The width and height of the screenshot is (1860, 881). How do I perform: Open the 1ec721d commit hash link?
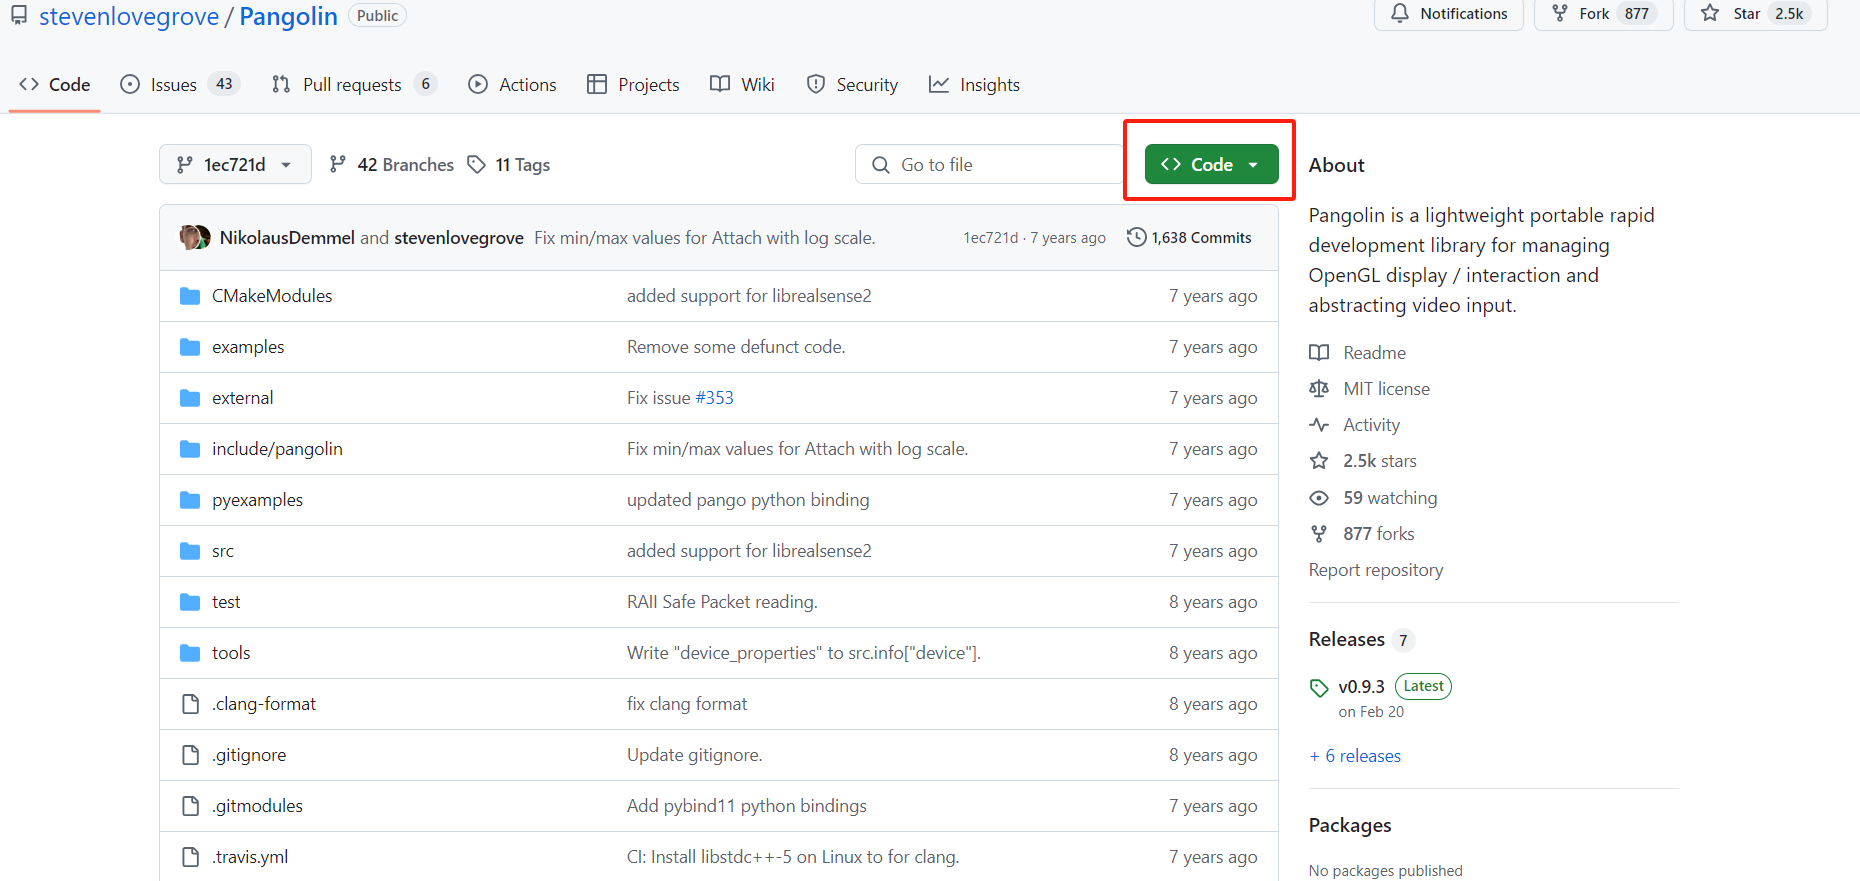990,237
